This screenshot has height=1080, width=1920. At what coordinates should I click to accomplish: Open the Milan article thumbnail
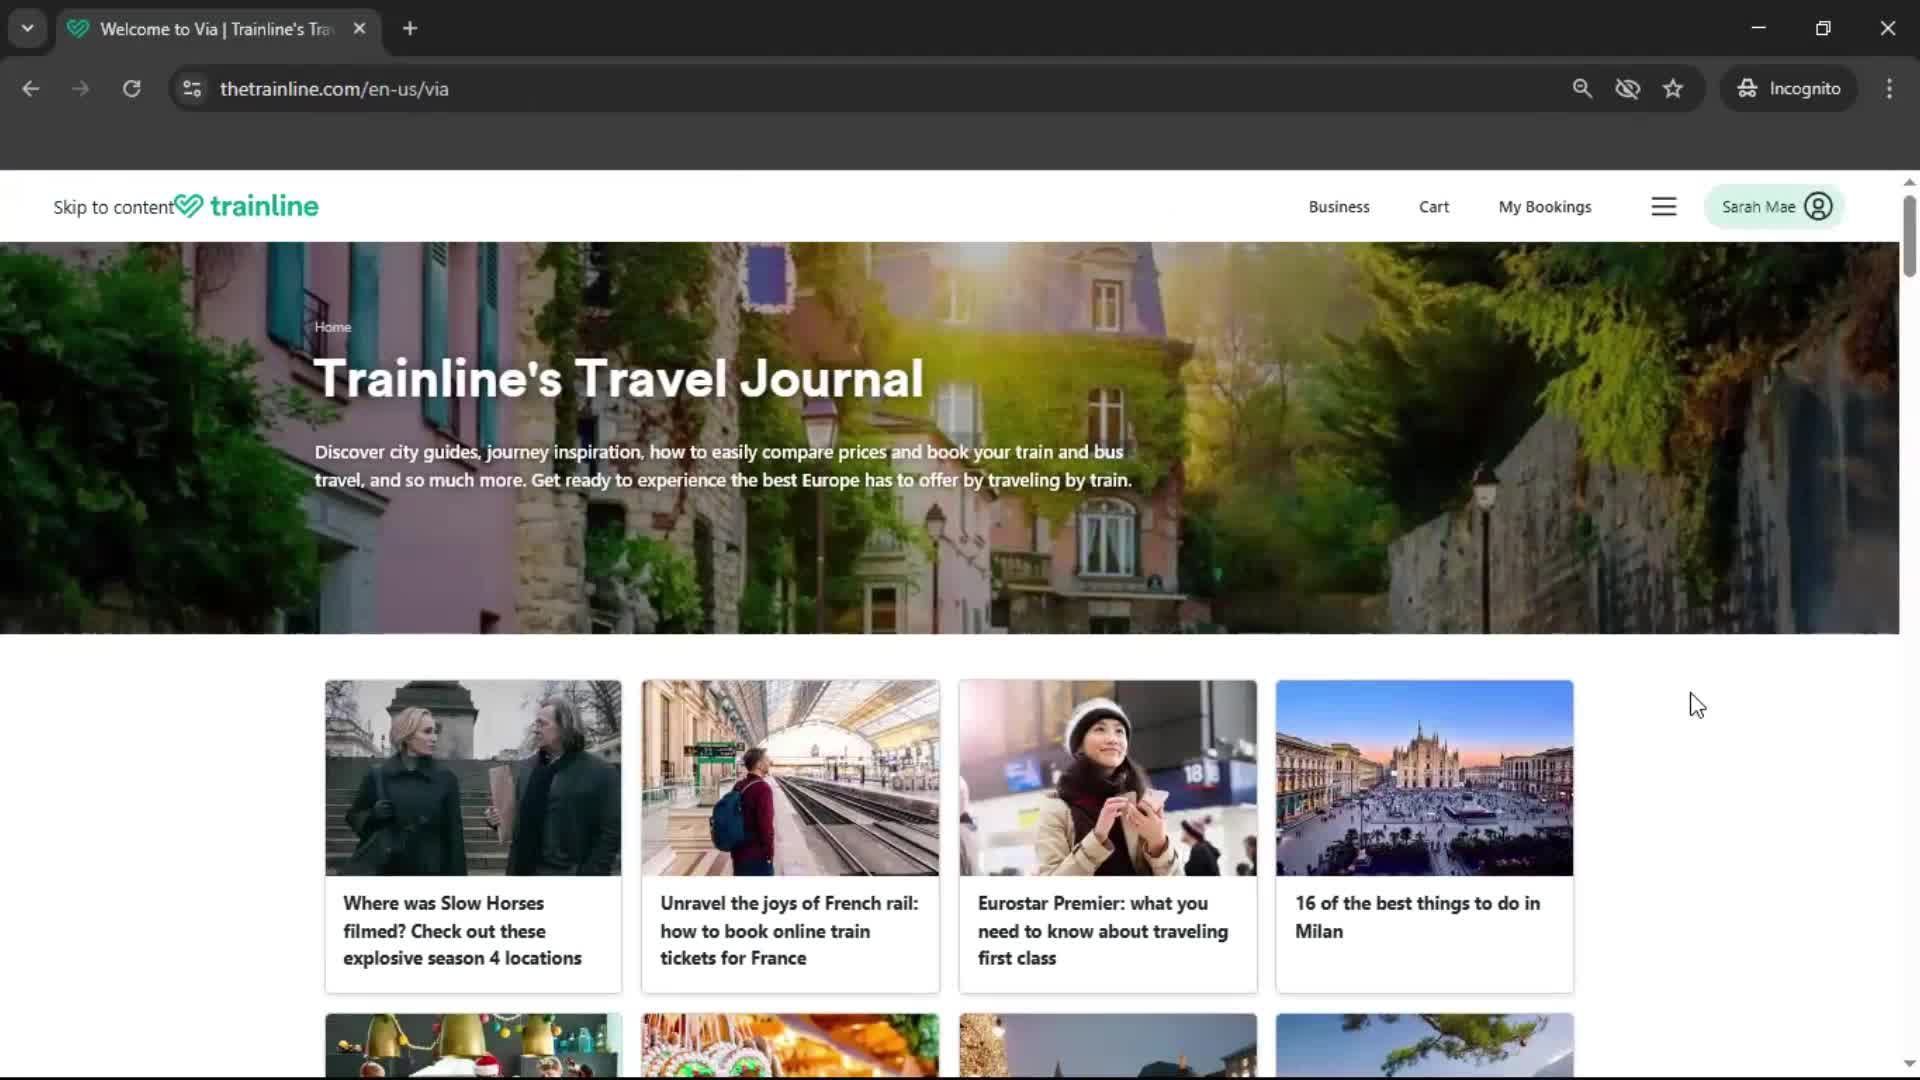pos(1424,777)
